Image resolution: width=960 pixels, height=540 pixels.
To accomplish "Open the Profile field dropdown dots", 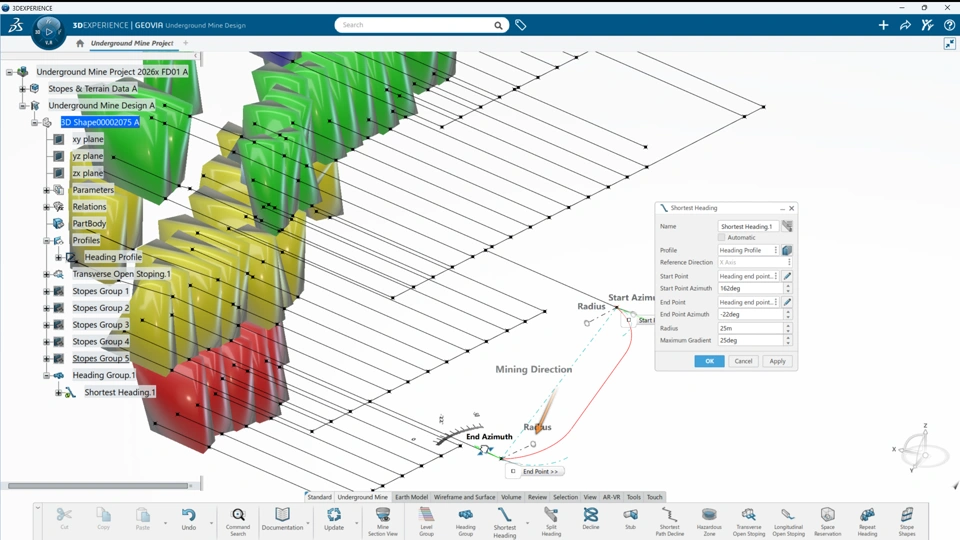I will tap(776, 250).
